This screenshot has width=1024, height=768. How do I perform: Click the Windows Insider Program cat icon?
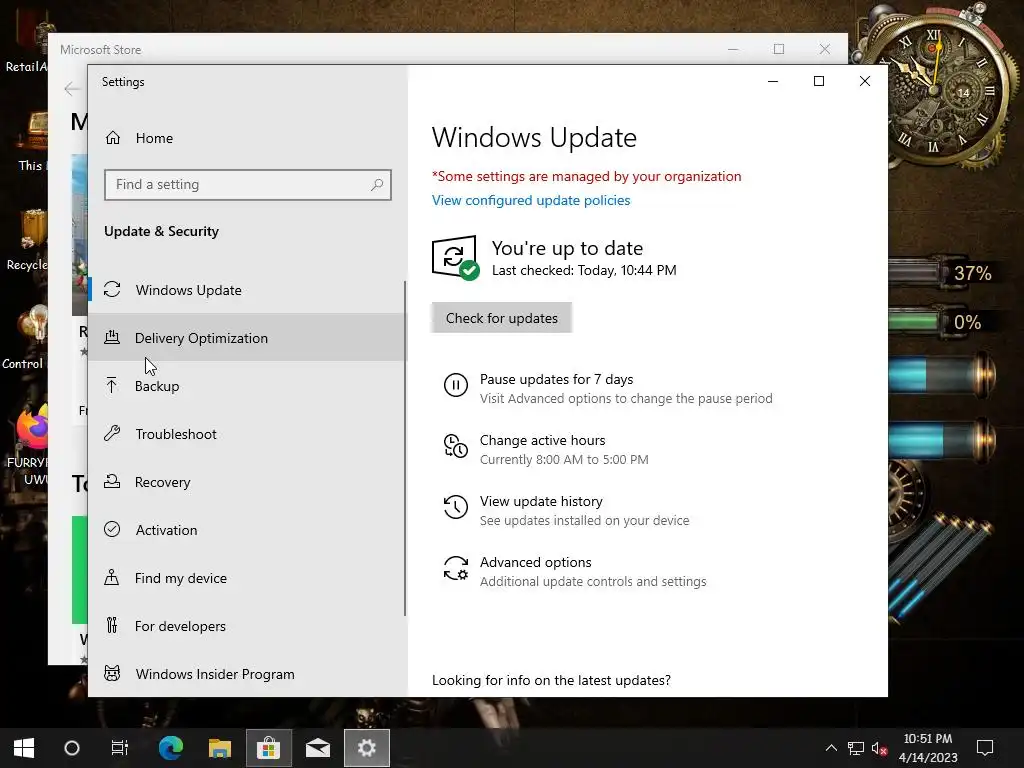coord(112,673)
